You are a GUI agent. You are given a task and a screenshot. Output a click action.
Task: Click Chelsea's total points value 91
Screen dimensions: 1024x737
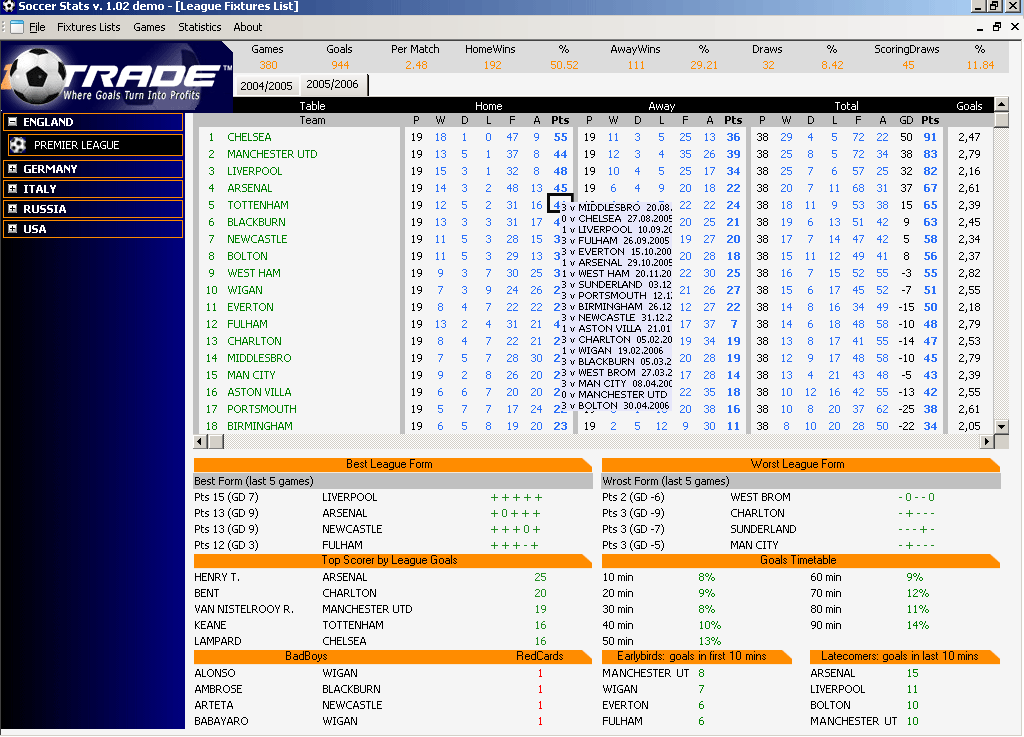point(930,137)
